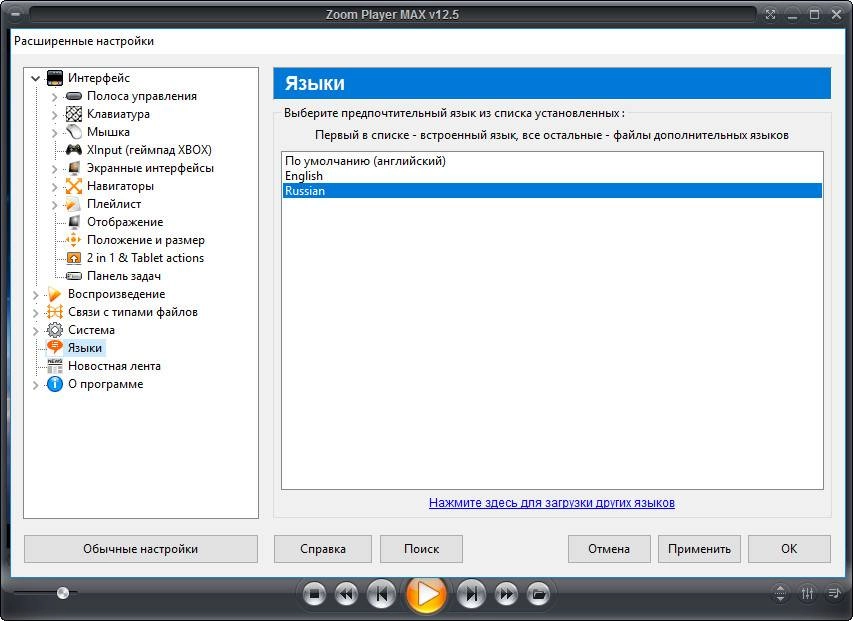Click the Экранные интерфейсы icon
The width and height of the screenshot is (853, 621).
click(73, 168)
